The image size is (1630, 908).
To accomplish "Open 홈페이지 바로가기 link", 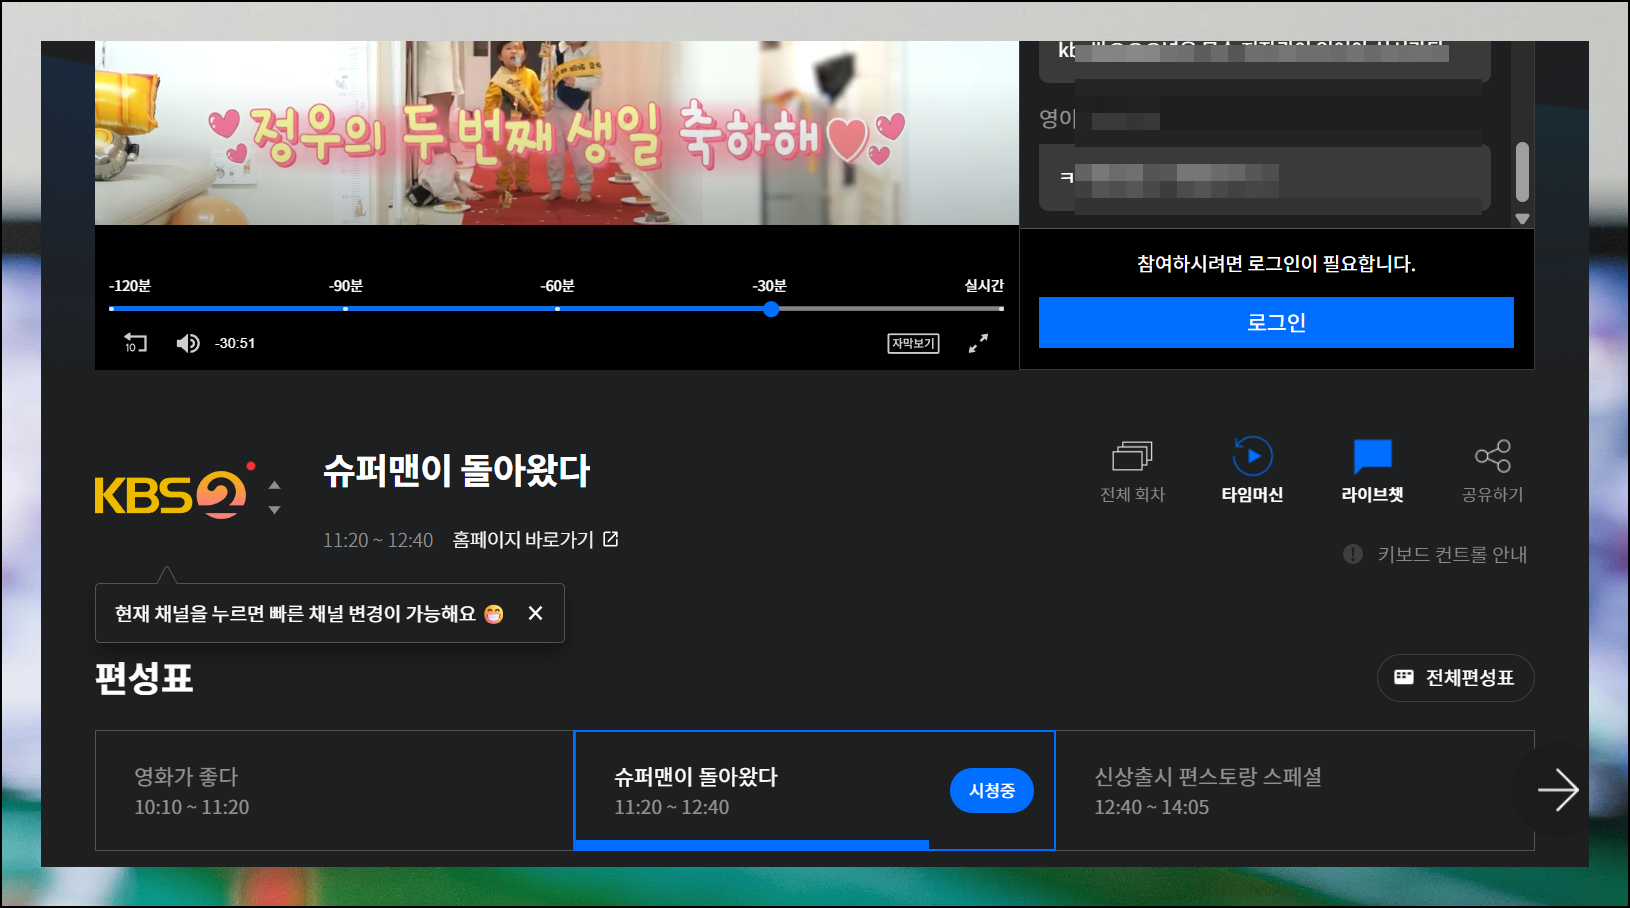I will tap(535, 540).
